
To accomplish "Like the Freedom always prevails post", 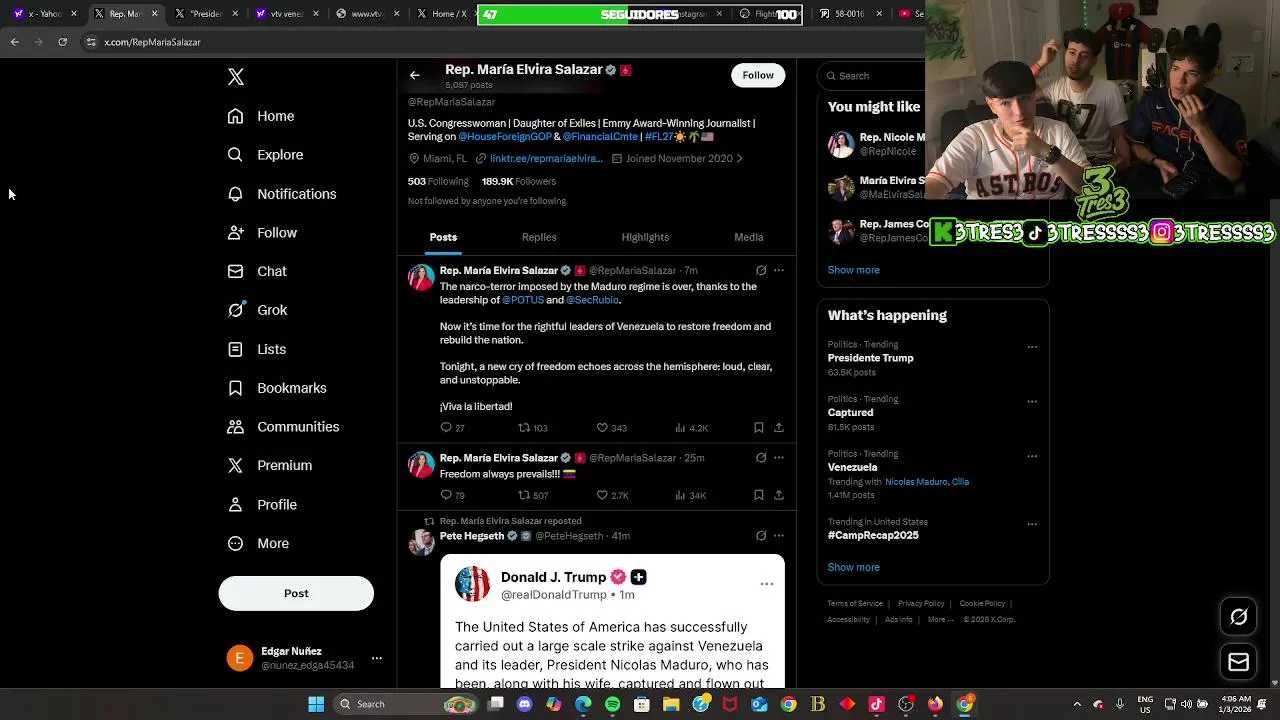I will point(612,495).
